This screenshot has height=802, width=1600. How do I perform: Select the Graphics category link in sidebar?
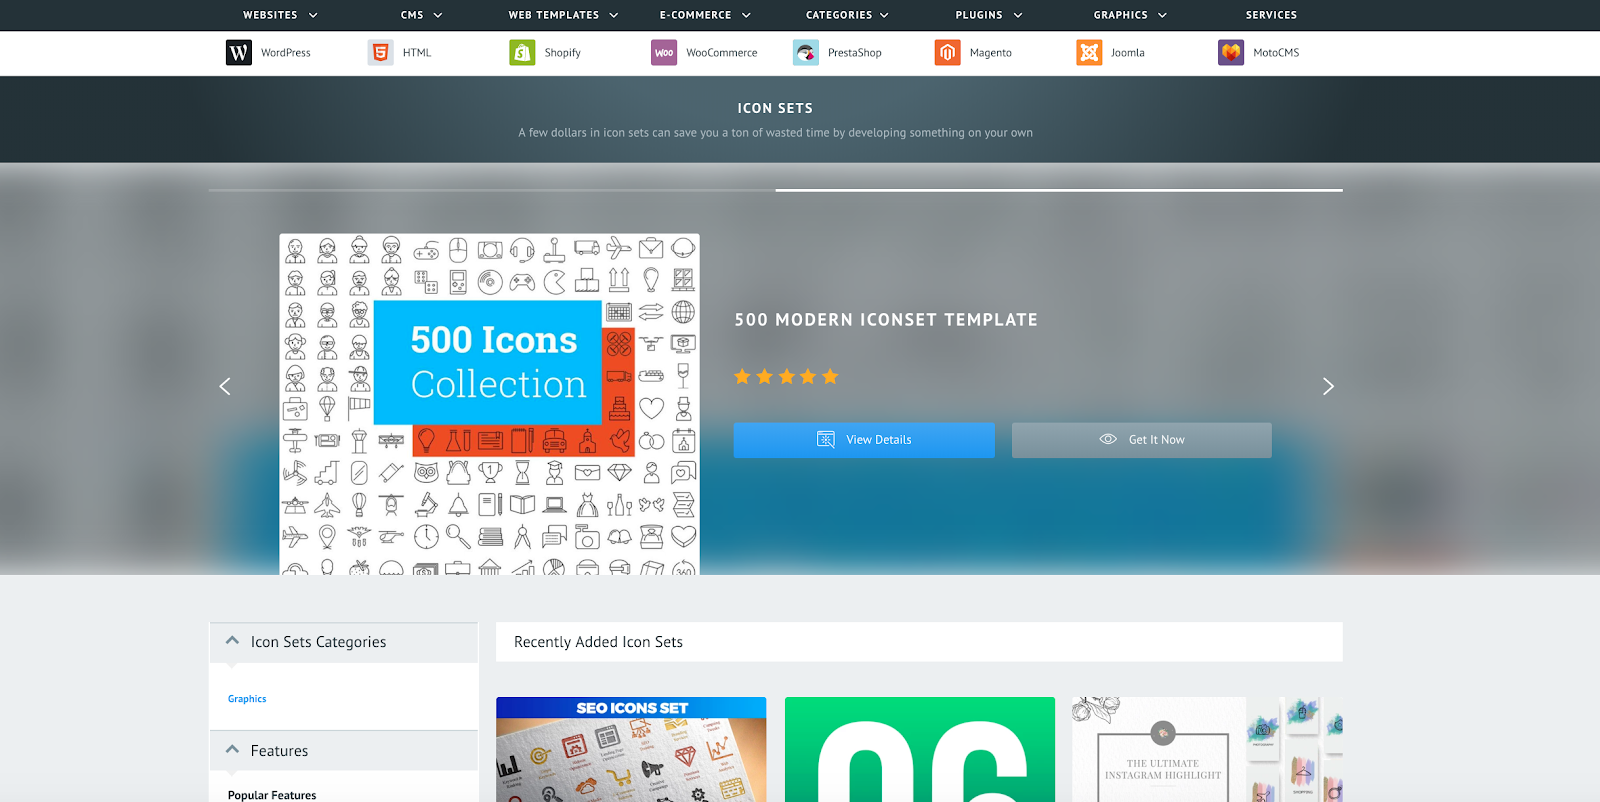pyautogui.click(x=247, y=699)
